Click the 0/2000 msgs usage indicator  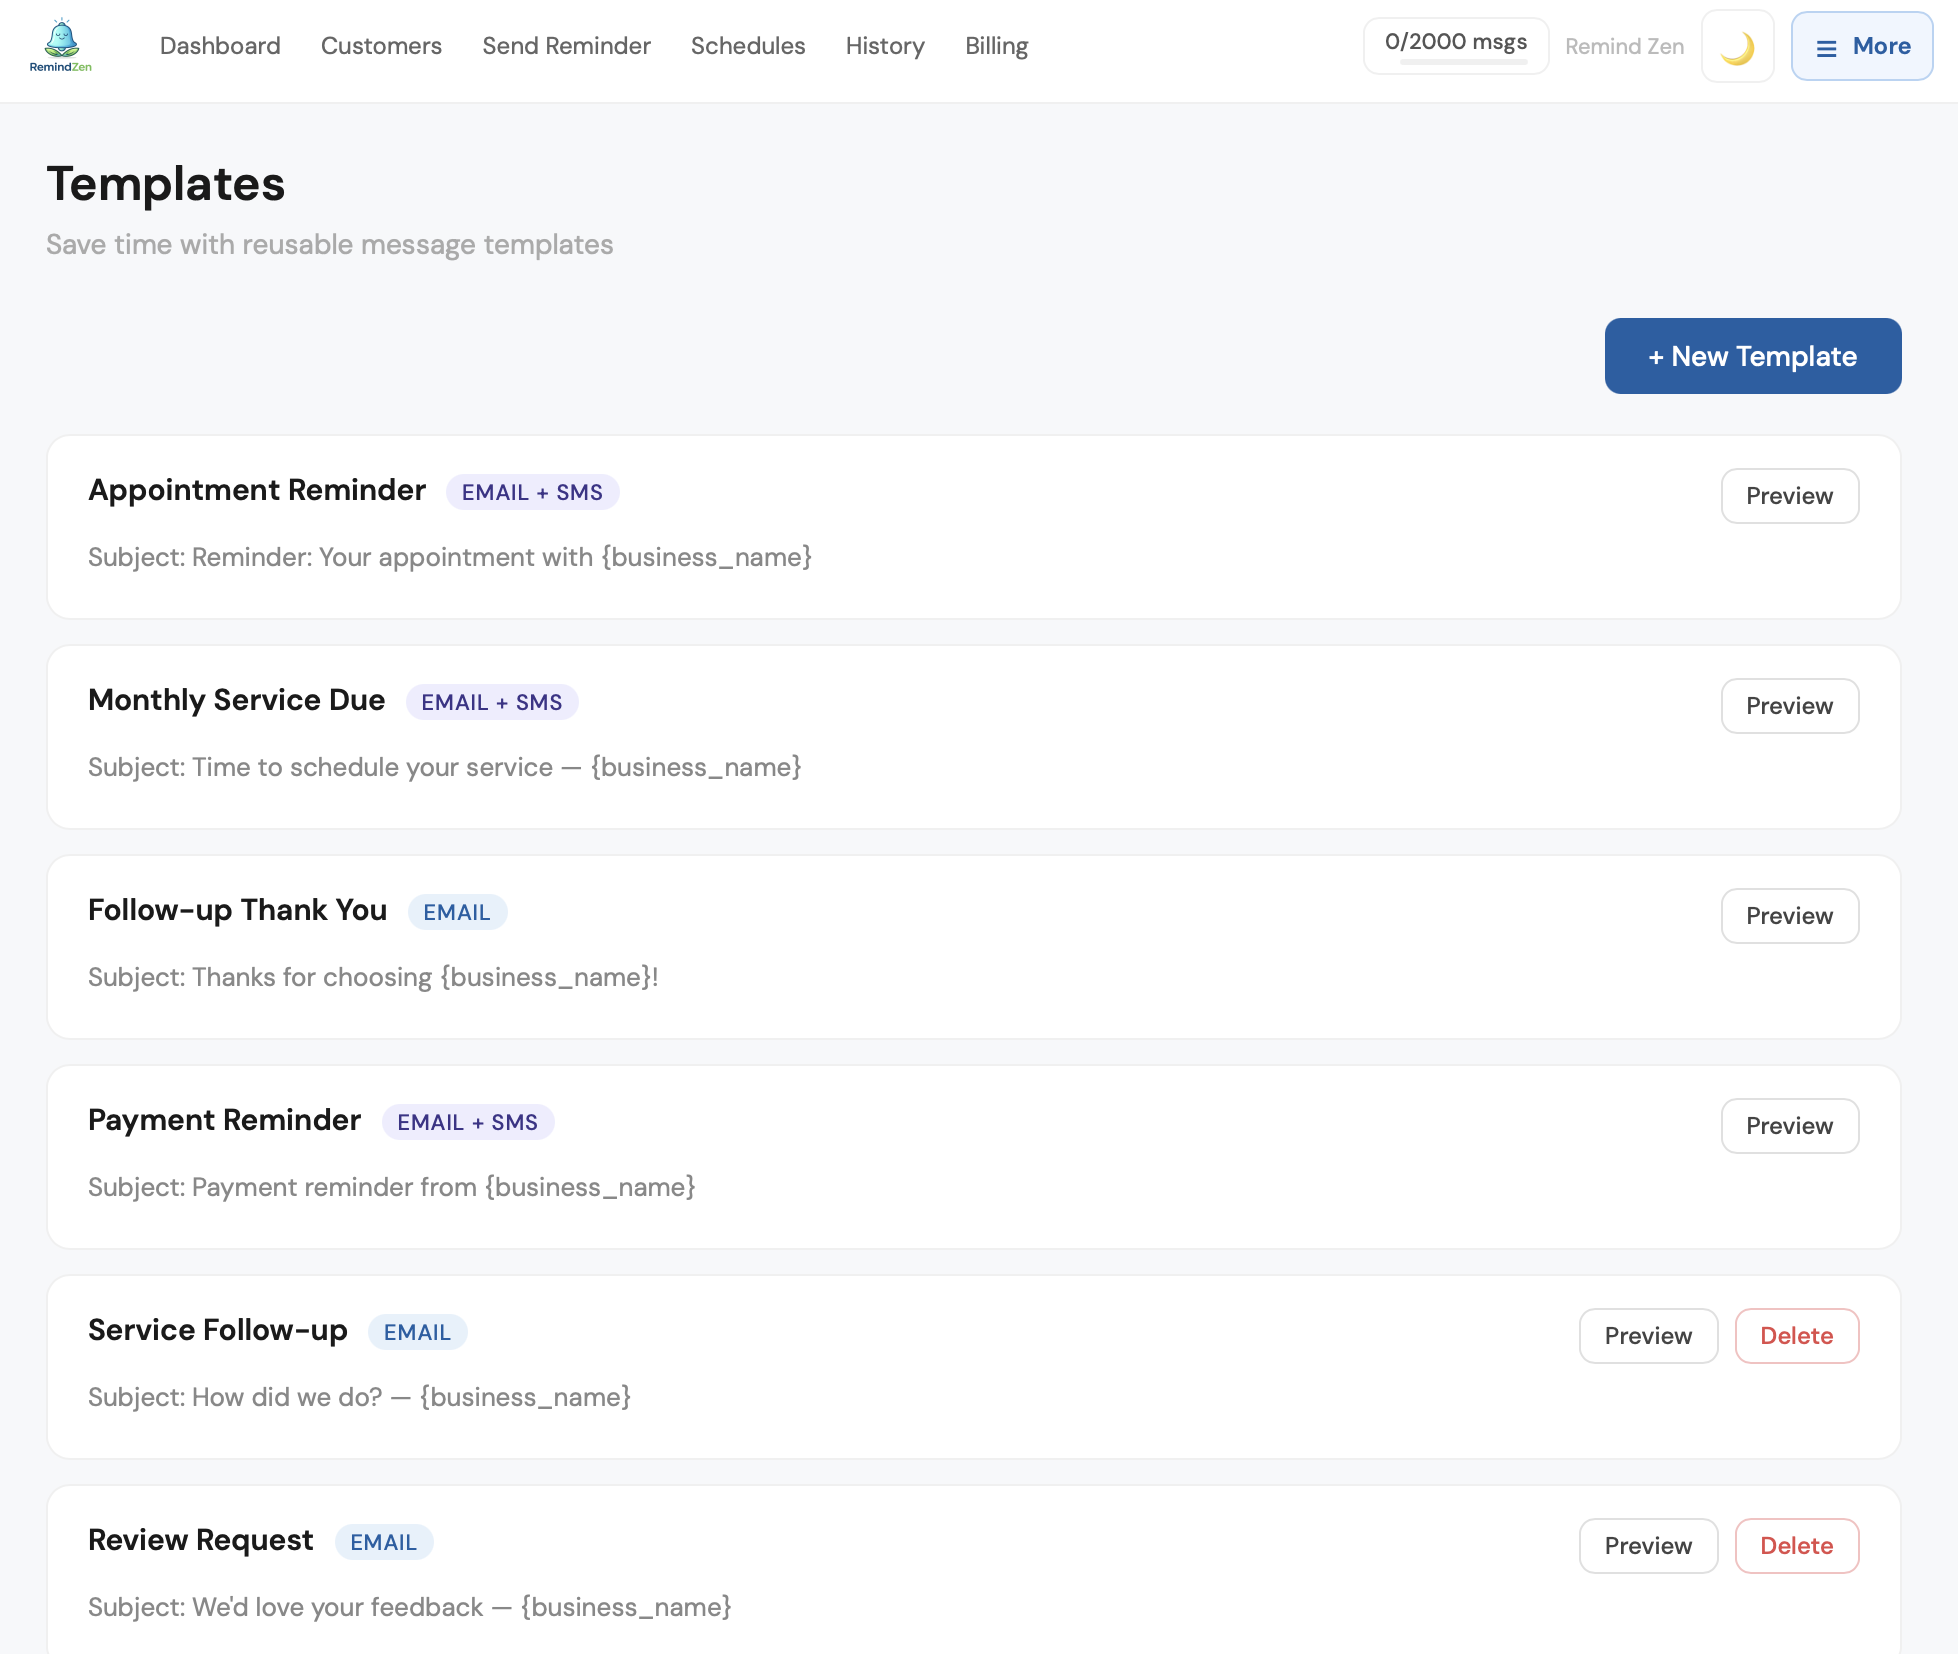tap(1455, 45)
